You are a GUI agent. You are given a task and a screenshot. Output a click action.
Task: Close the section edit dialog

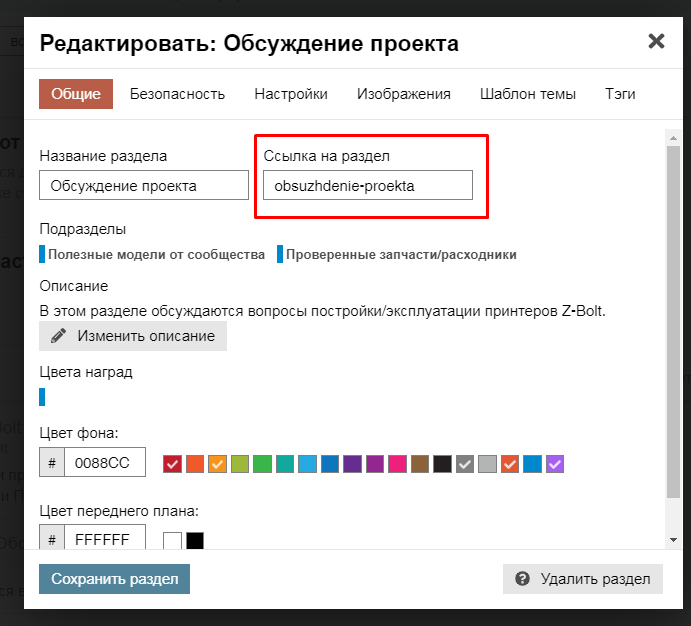click(x=656, y=41)
